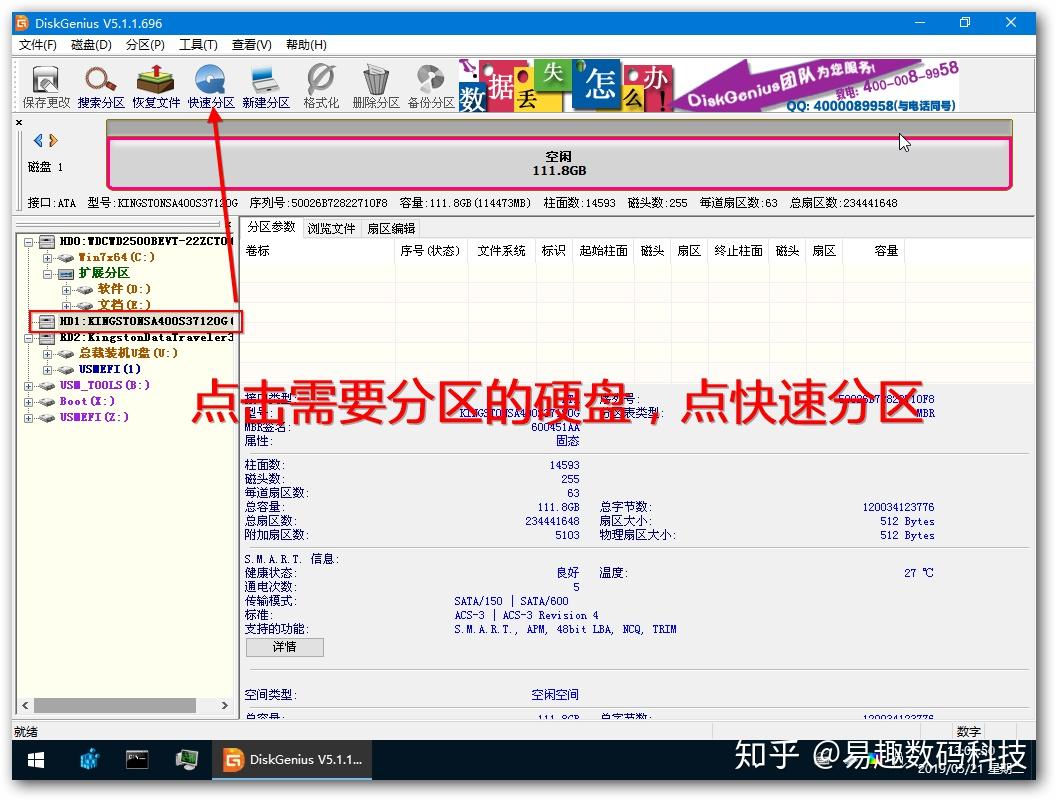Click the 详情 S.M.A.R.T. details button
The width and height of the screenshot is (1056, 800).
click(x=284, y=647)
